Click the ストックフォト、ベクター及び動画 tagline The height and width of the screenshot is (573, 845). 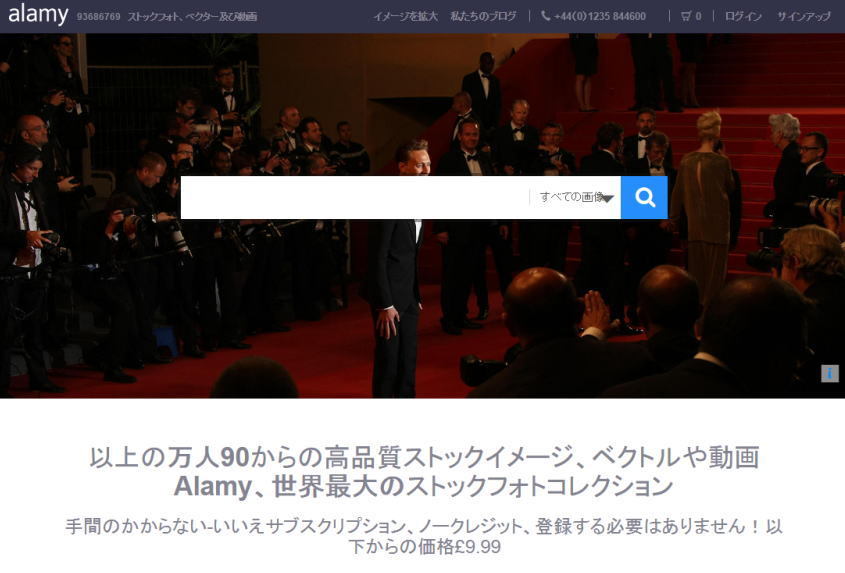pos(192,17)
